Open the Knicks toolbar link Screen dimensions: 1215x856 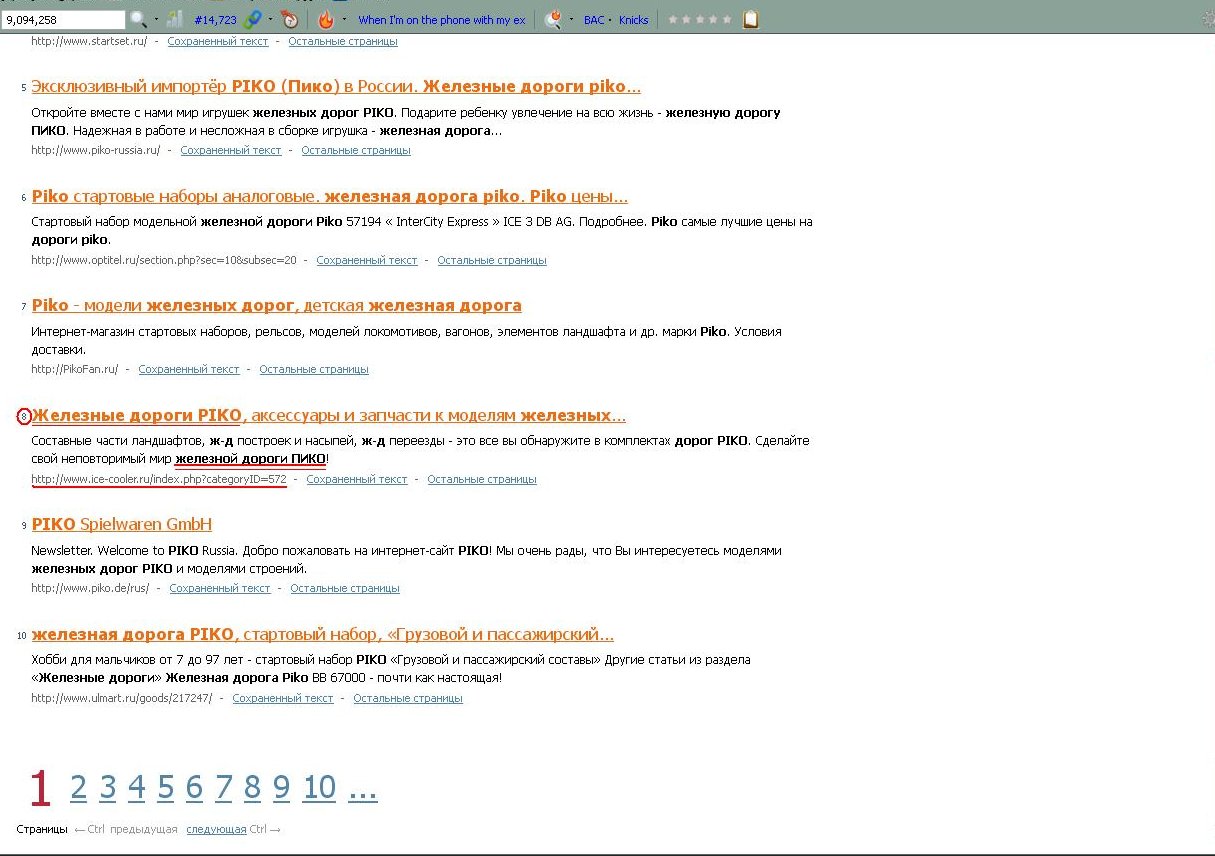pyautogui.click(x=633, y=20)
